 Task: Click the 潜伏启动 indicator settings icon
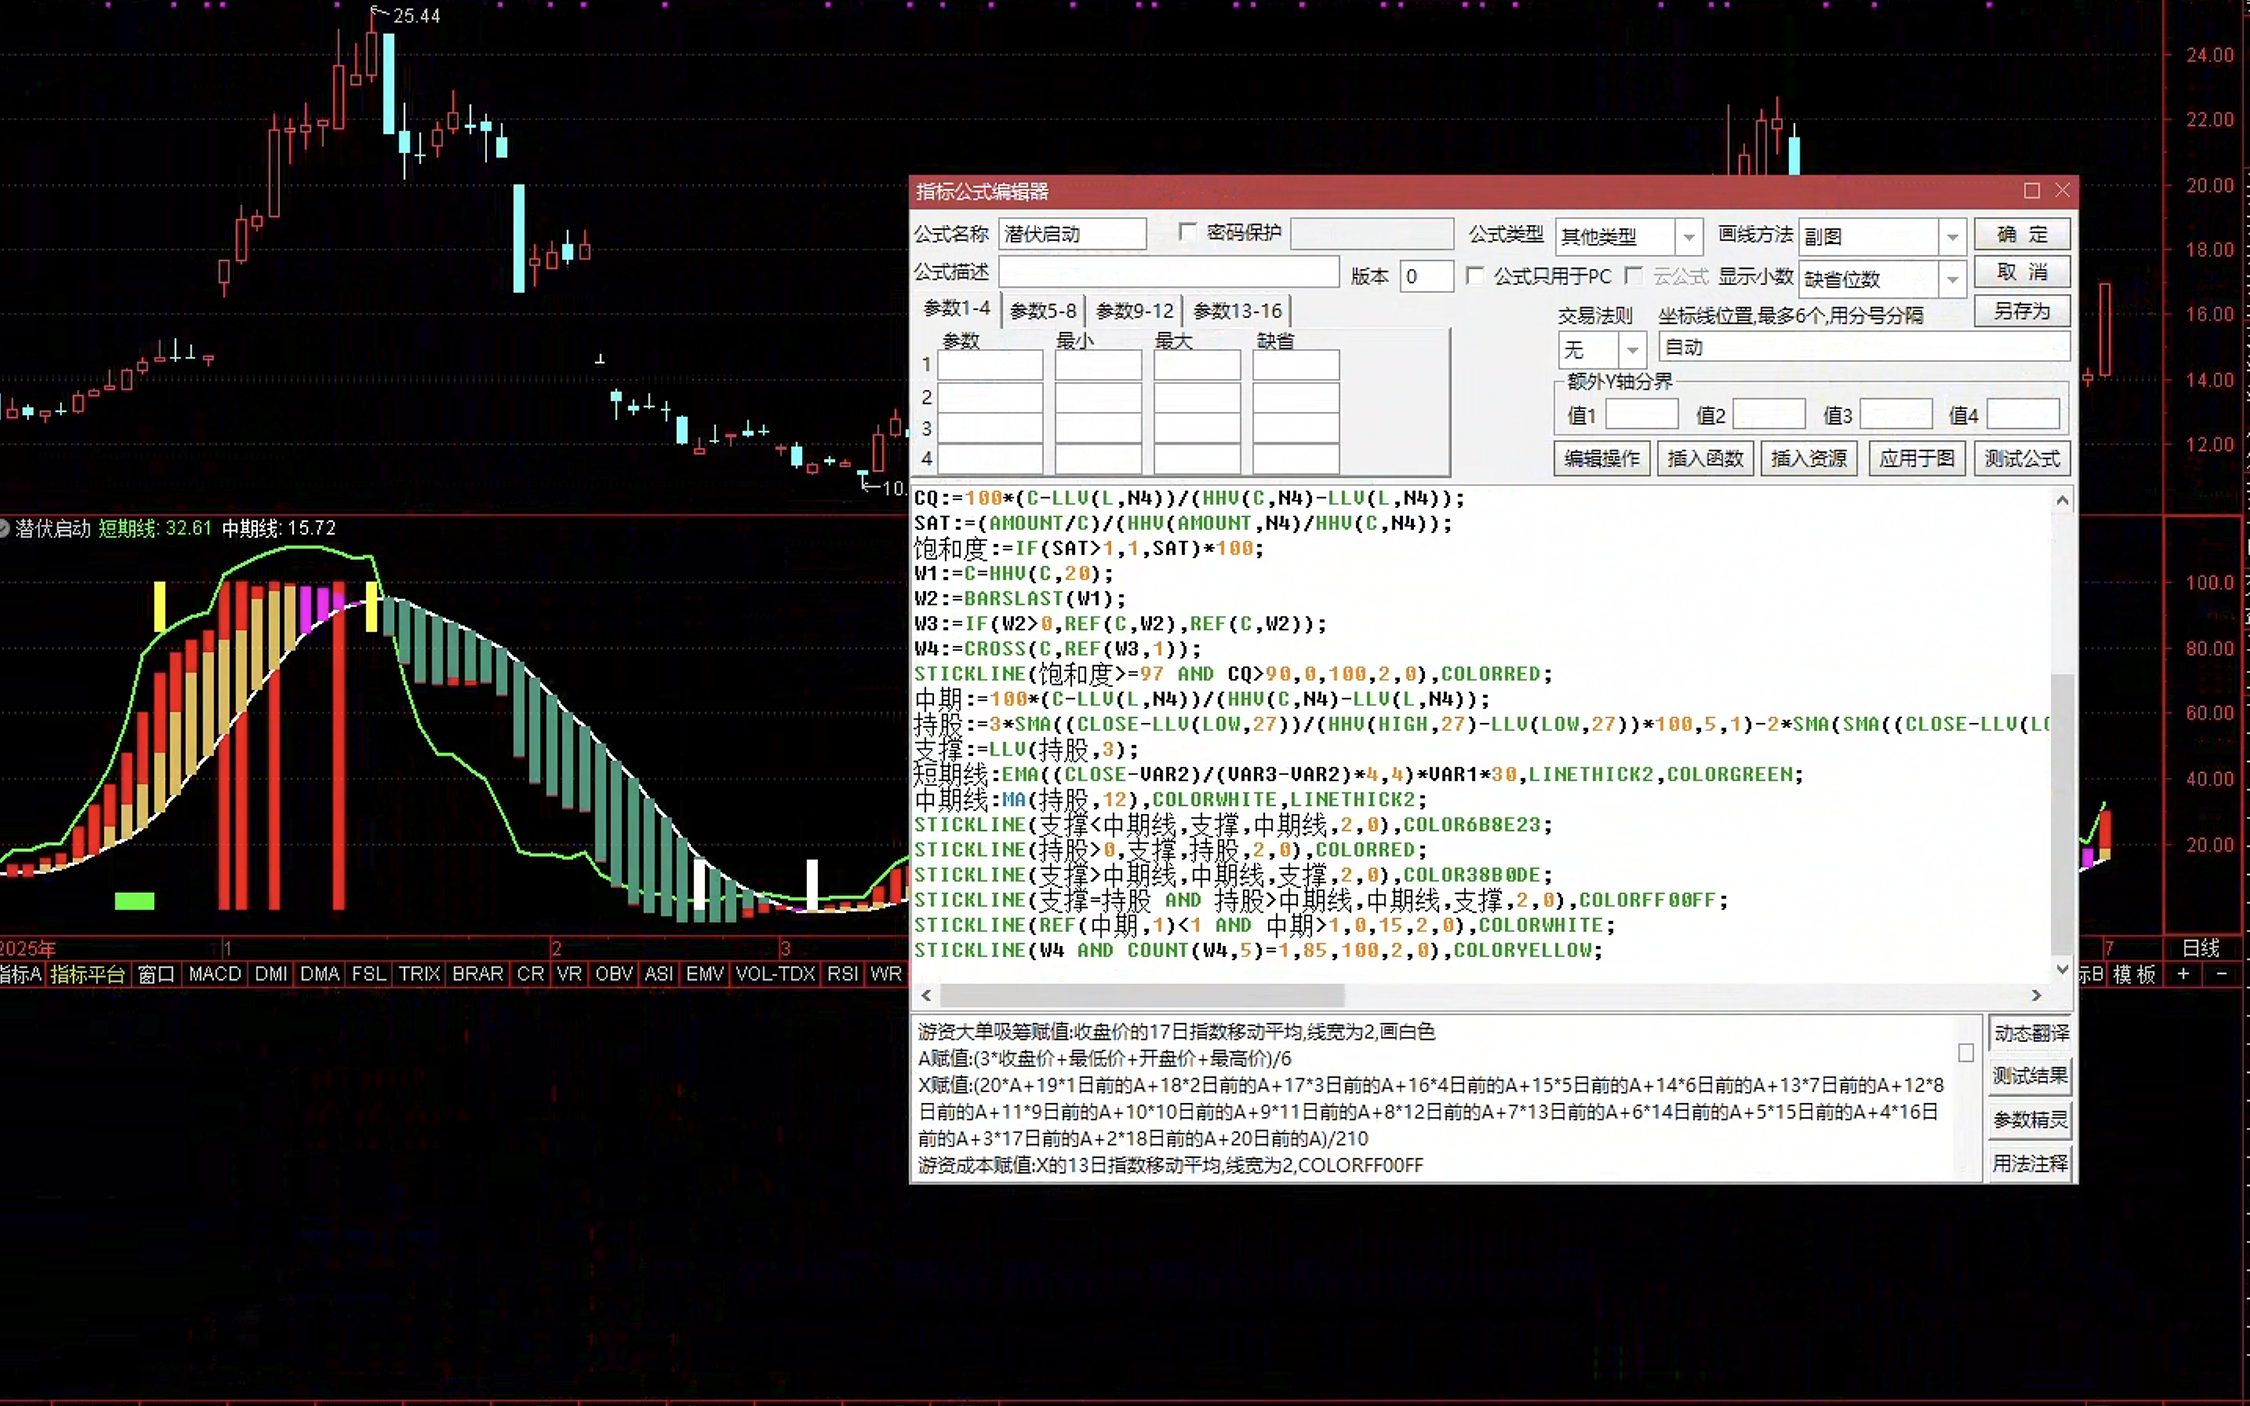(x=4, y=528)
